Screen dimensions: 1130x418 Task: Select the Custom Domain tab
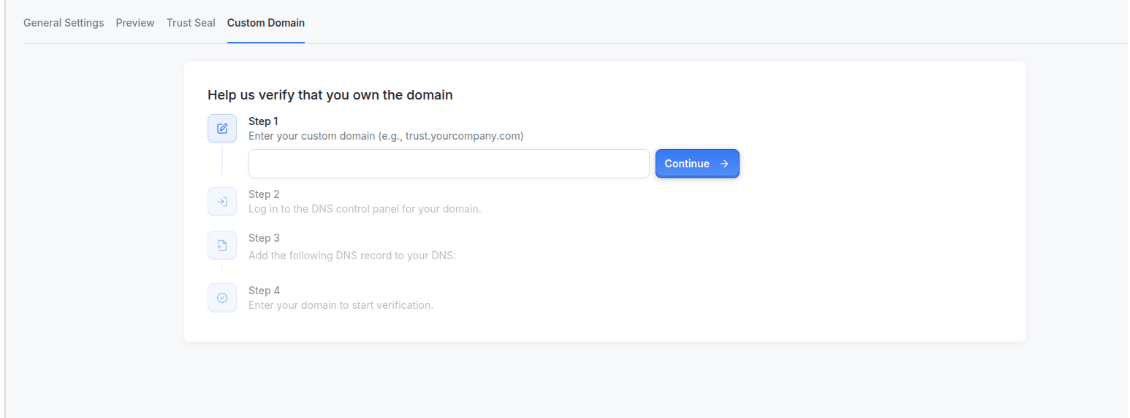coord(265,23)
